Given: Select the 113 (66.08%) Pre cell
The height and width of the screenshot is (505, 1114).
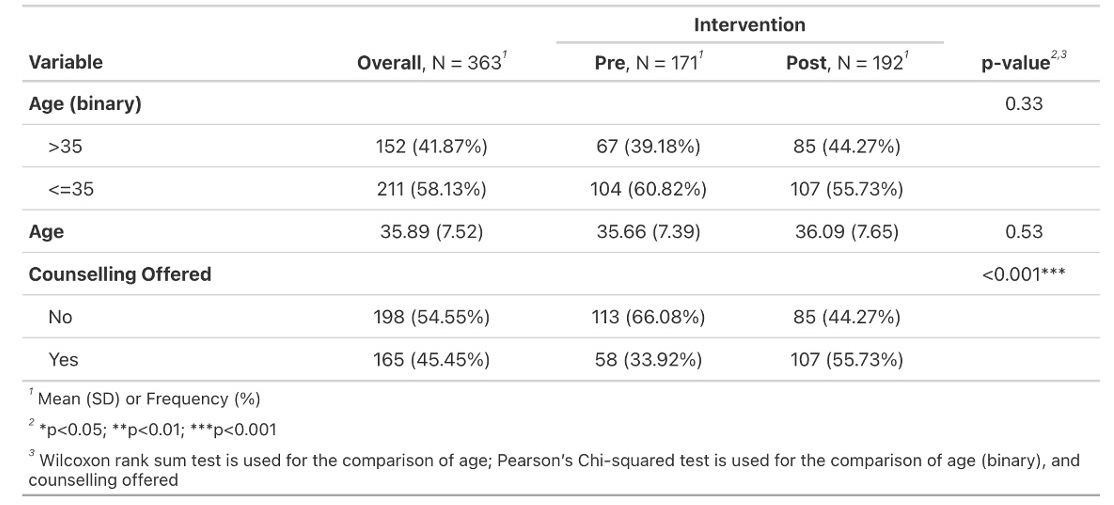Looking at the screenshot, I should pos(648,317).
